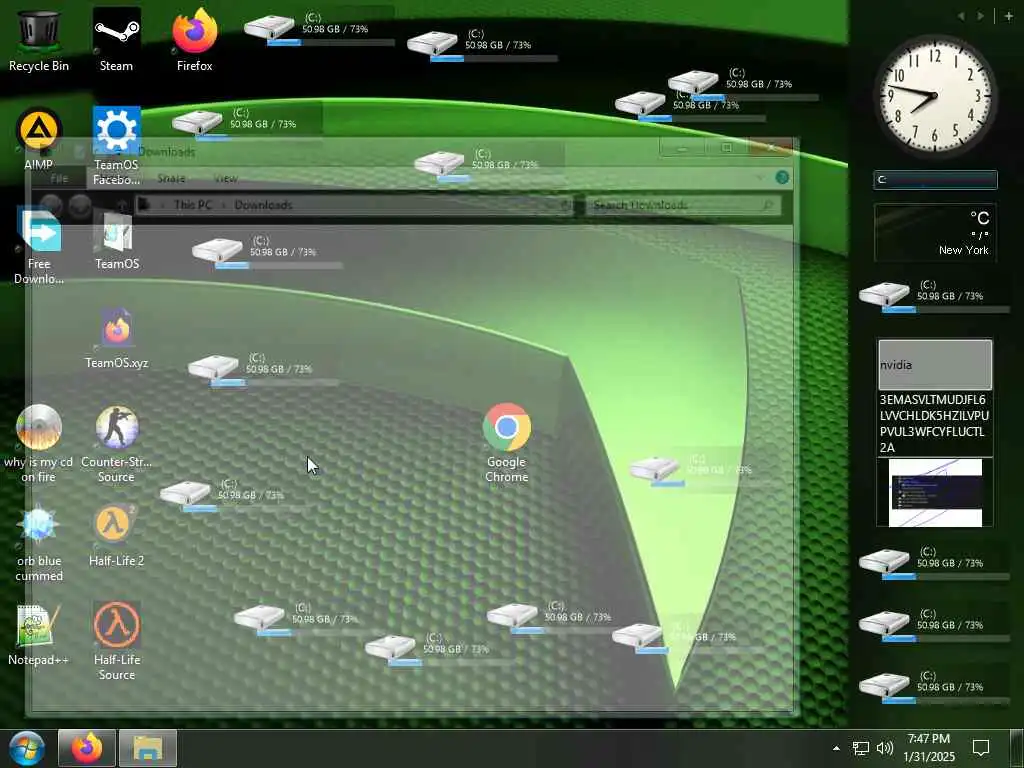Open the Action Center notification icon
1024x768 pixels.
point(981,748)
